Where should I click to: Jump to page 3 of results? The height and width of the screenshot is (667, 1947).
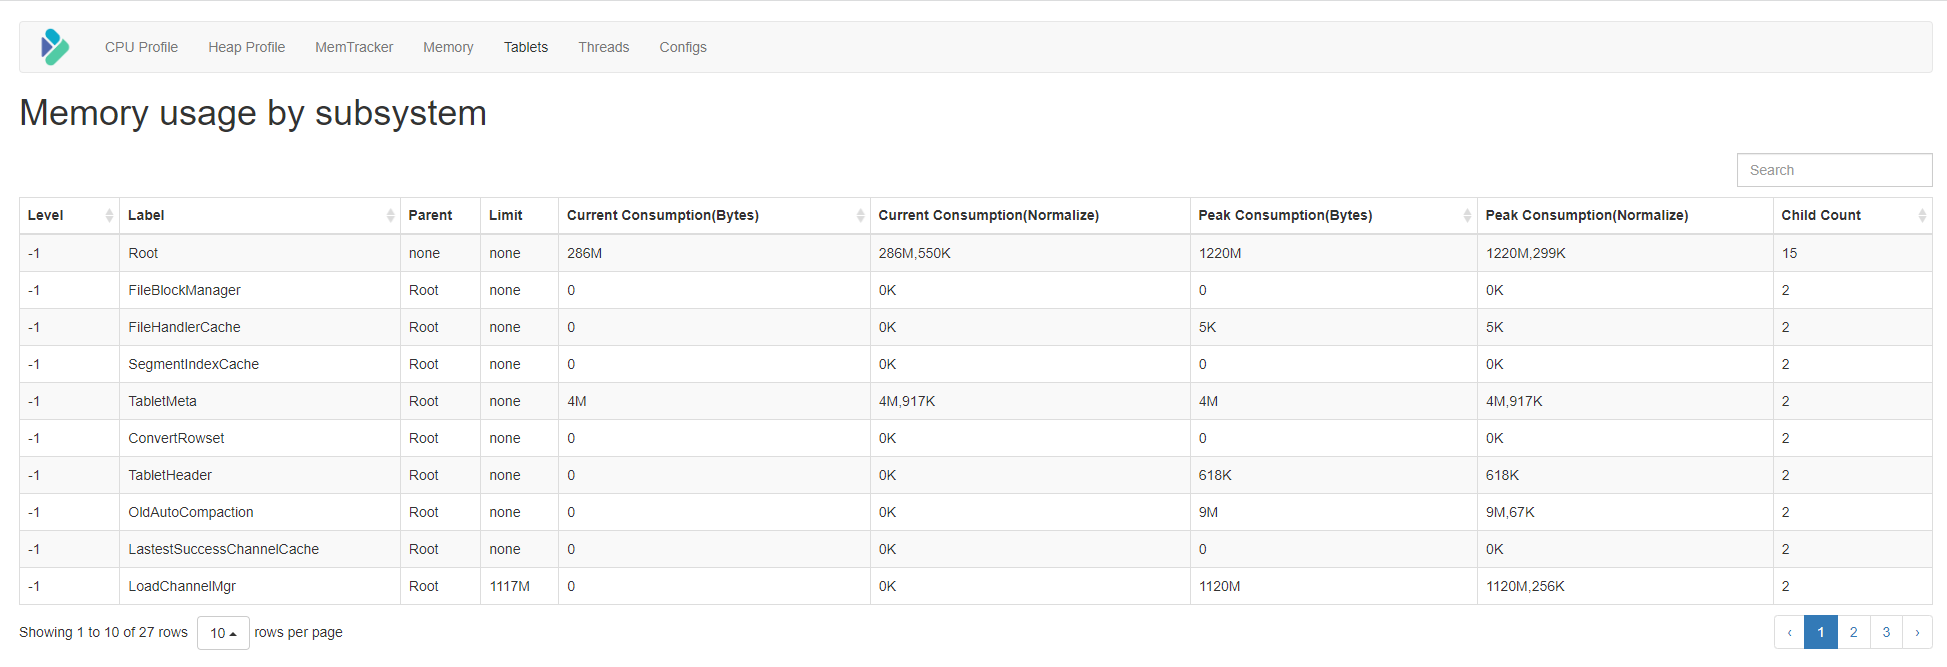[x=1886, y=632]
